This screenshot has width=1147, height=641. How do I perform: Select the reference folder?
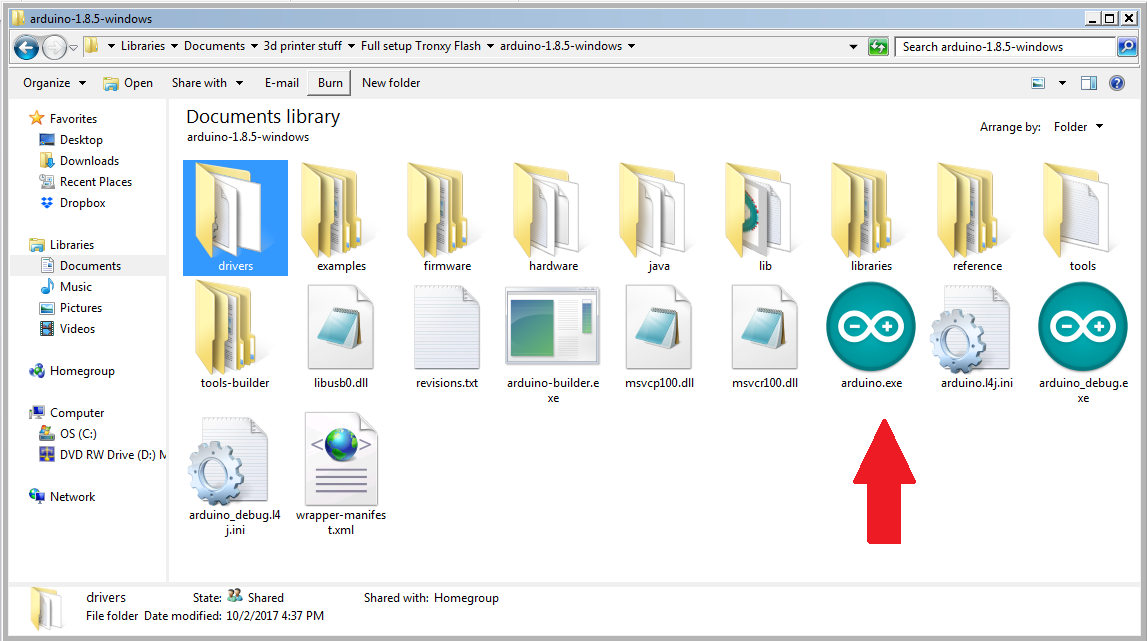(x=977, y=218)
